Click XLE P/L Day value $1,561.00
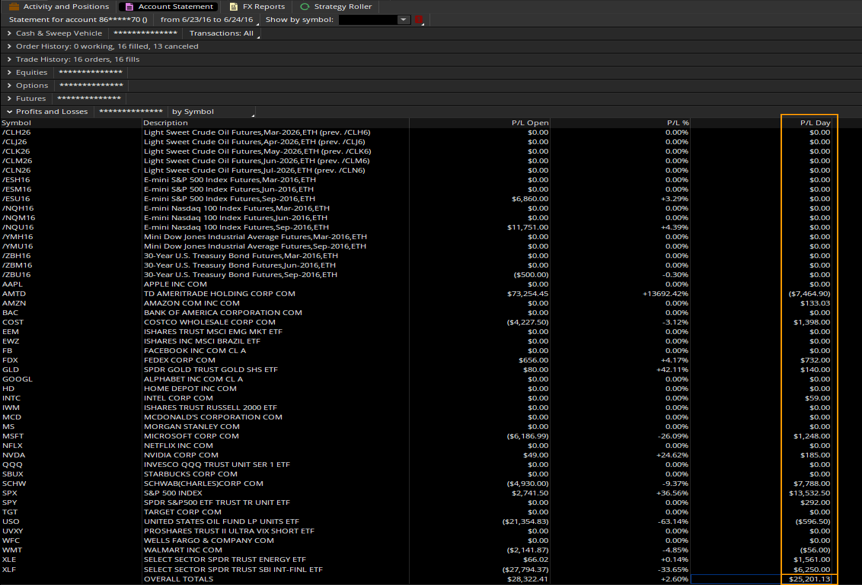This screenshot has height=585, width=862. [811, 560]
